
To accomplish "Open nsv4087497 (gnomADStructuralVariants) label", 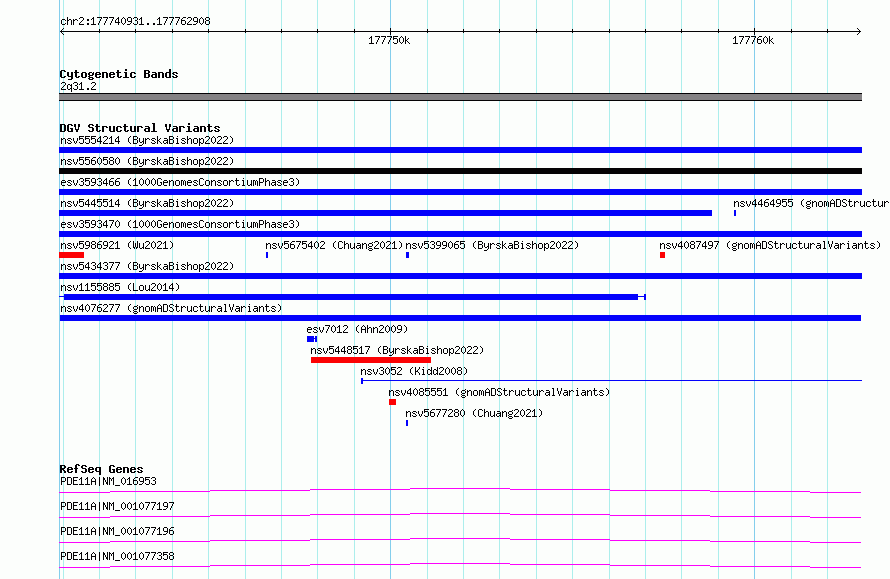I will click(770, 245).
